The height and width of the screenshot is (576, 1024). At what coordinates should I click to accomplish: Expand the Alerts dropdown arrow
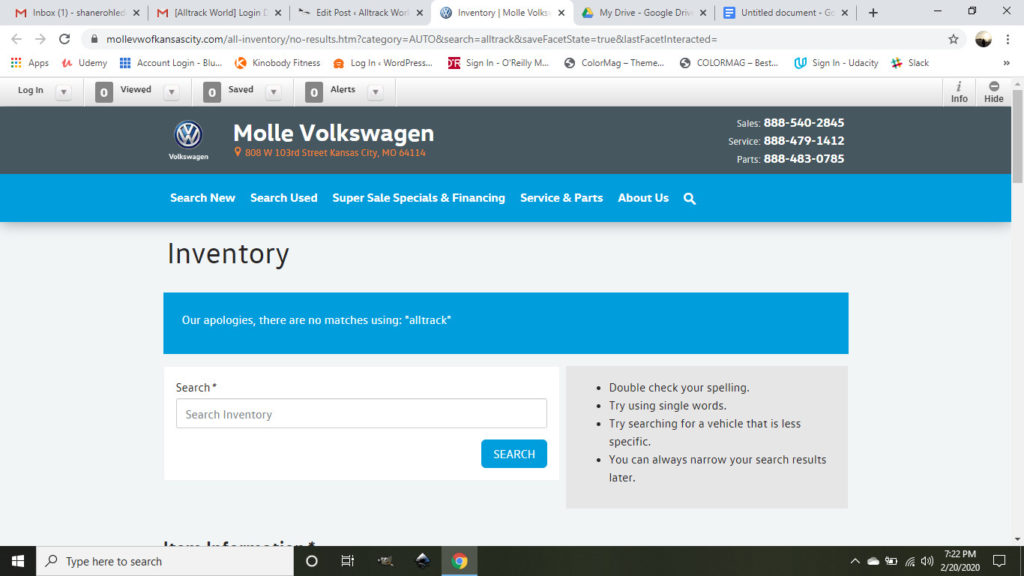[376, 92]
